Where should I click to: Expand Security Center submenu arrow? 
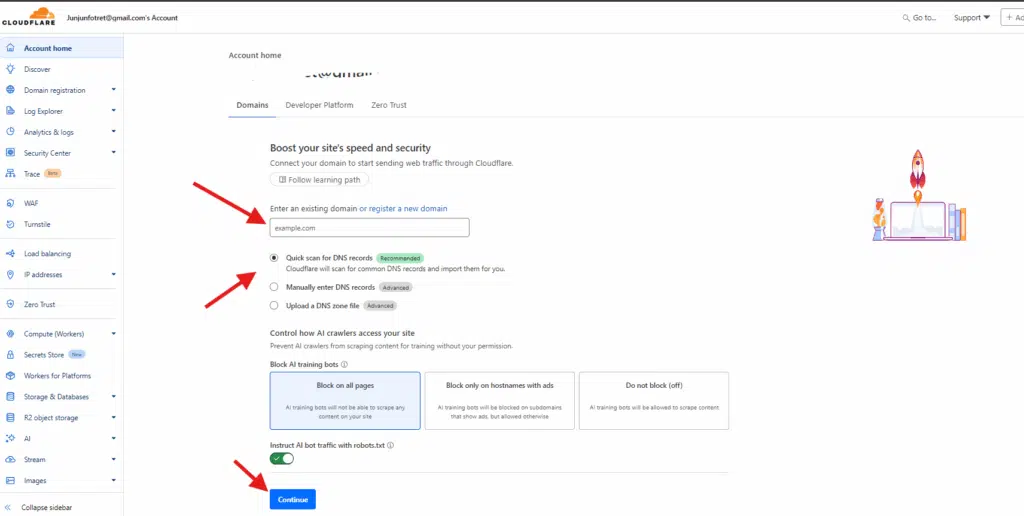pyautogui.click(x=114, y=152)
